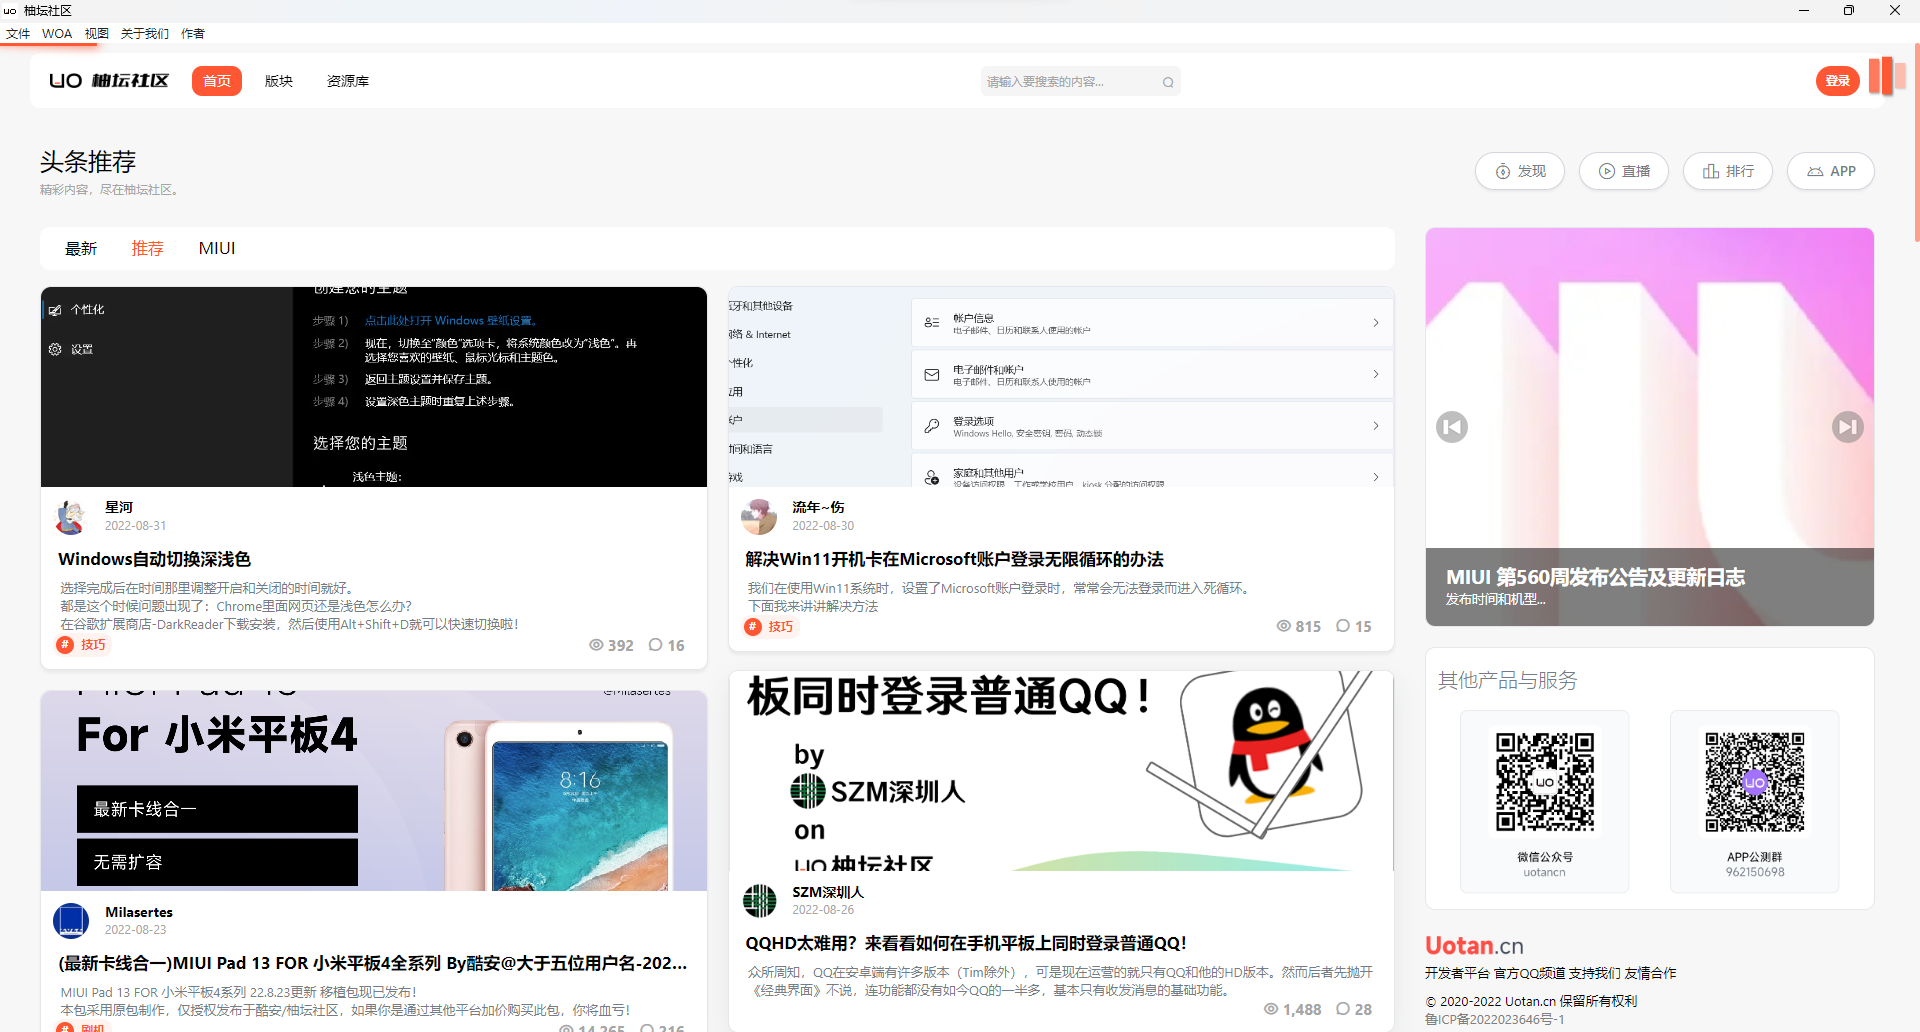The width and height of the screenshot is (1920, 1032).
Task: Go to 首页 navigation button
Action: (x=217, y=81)
